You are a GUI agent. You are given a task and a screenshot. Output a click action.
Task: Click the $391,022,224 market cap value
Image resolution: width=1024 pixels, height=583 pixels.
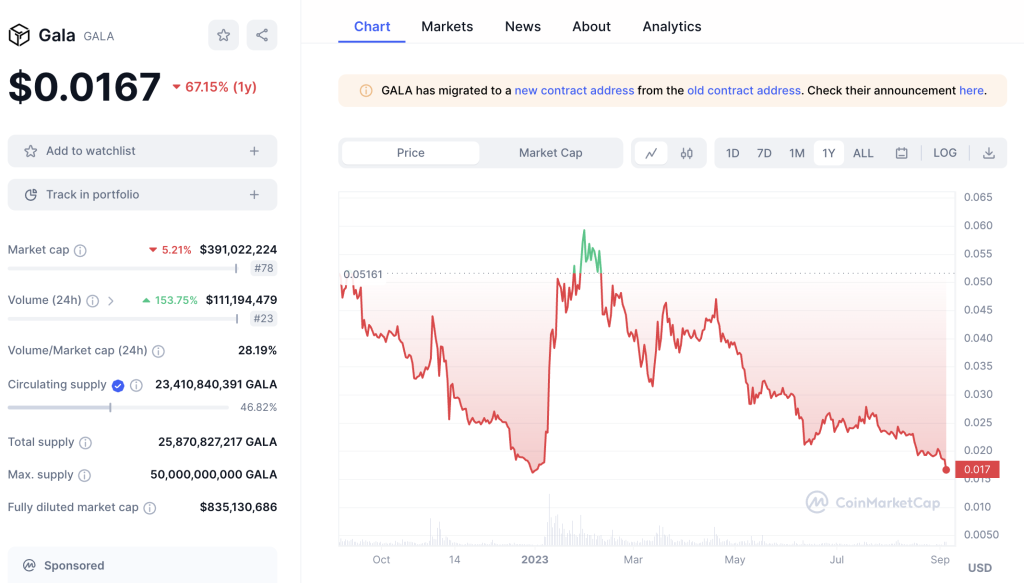(238, 249)
